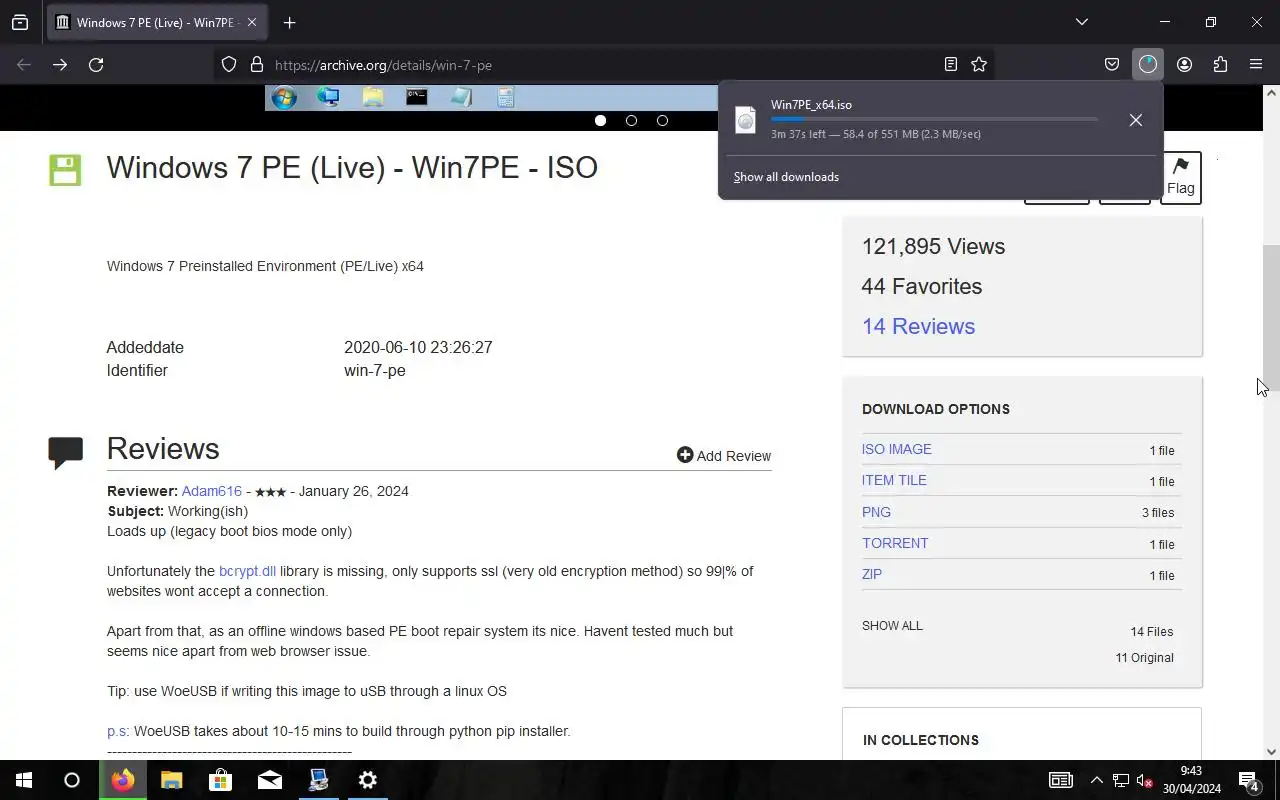The image size is (1280, 800).
Task: Click scrollbar up arrow
Action: pos(1271,93)
